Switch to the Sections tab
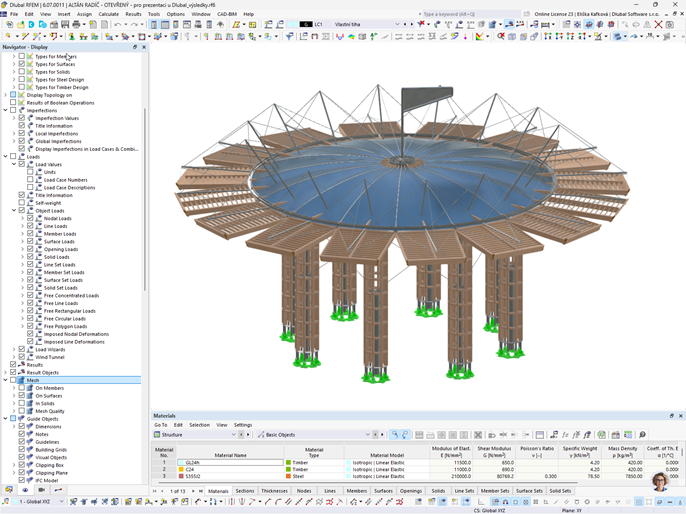This screenshot has width=686, height=514. point(245,491)
